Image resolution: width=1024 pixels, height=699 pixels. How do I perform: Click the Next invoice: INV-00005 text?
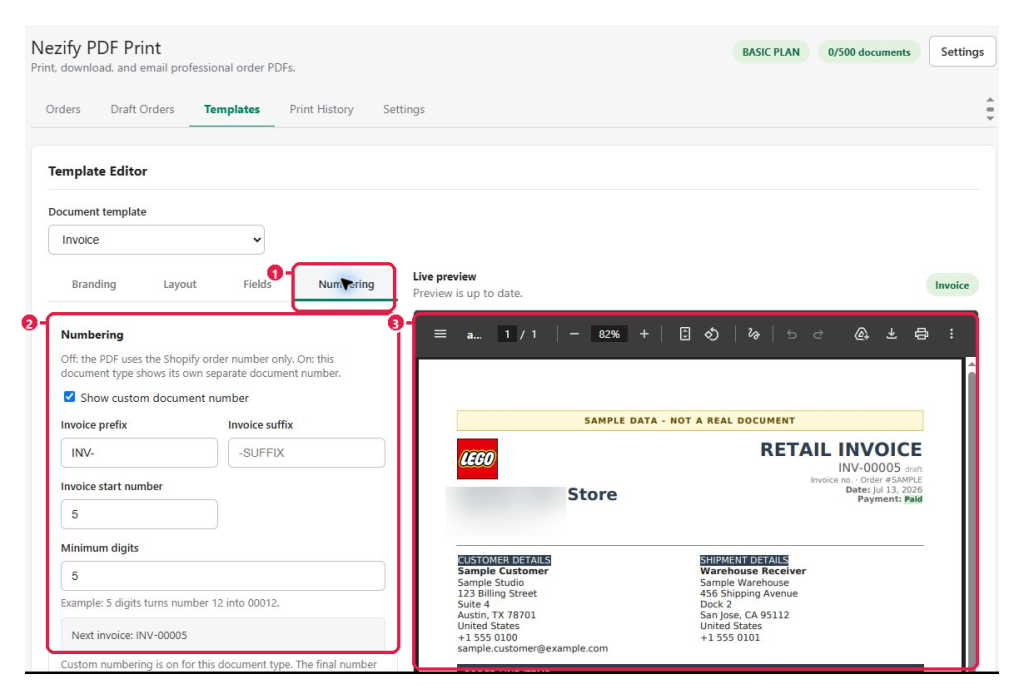[x=129, y=635]
